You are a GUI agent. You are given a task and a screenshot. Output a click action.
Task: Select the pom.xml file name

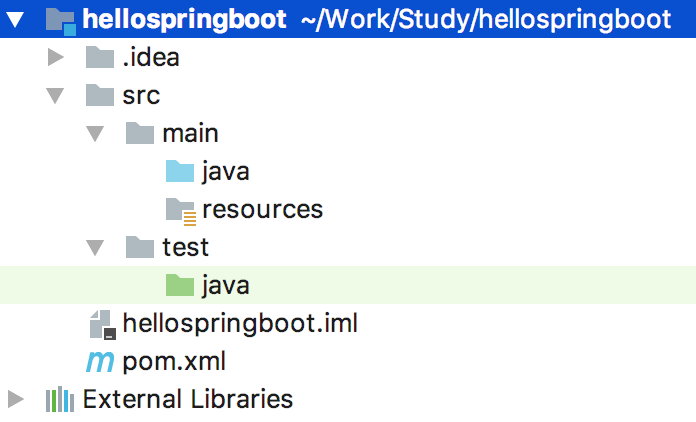click(x=174, y=361)
